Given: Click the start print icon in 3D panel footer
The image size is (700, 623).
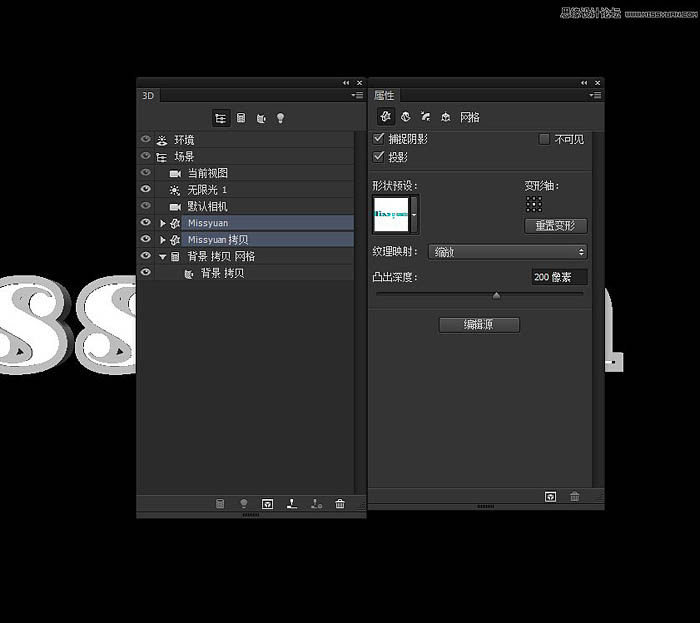Looking at the screenshot, I should click(292, 504).
